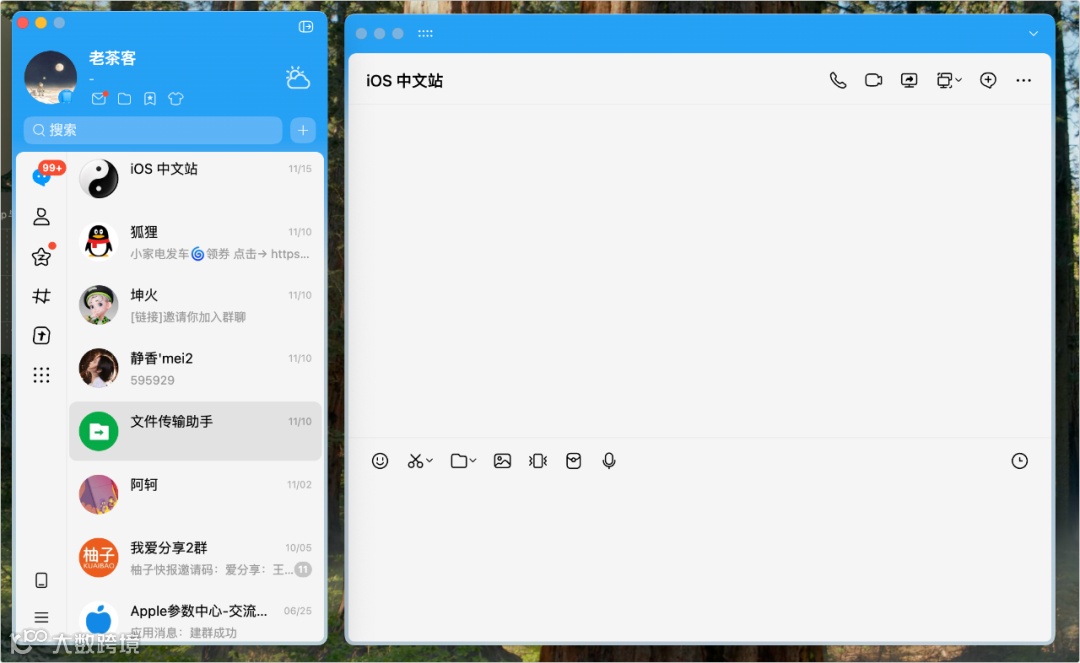Click the 老茶客 username text
This screenshot has width=1080, height=663.
pyautogui.click(x=112, y=58)
